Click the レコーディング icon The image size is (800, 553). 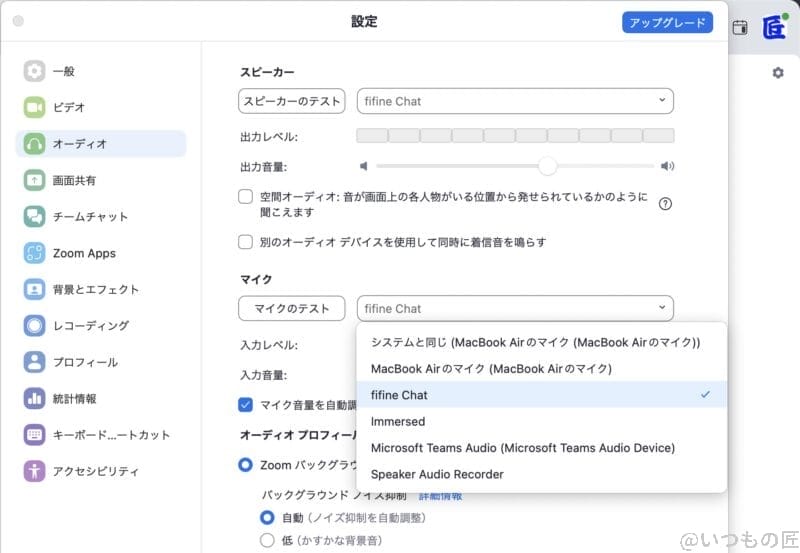[35, 325]
